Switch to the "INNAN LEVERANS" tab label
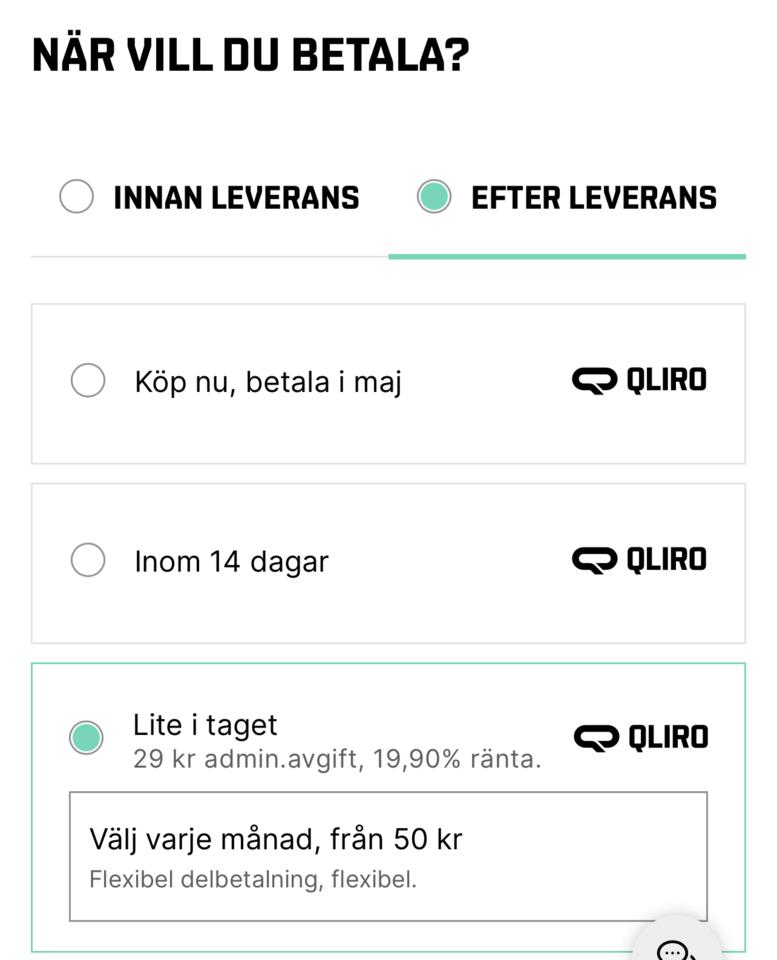 pos(236,198)
